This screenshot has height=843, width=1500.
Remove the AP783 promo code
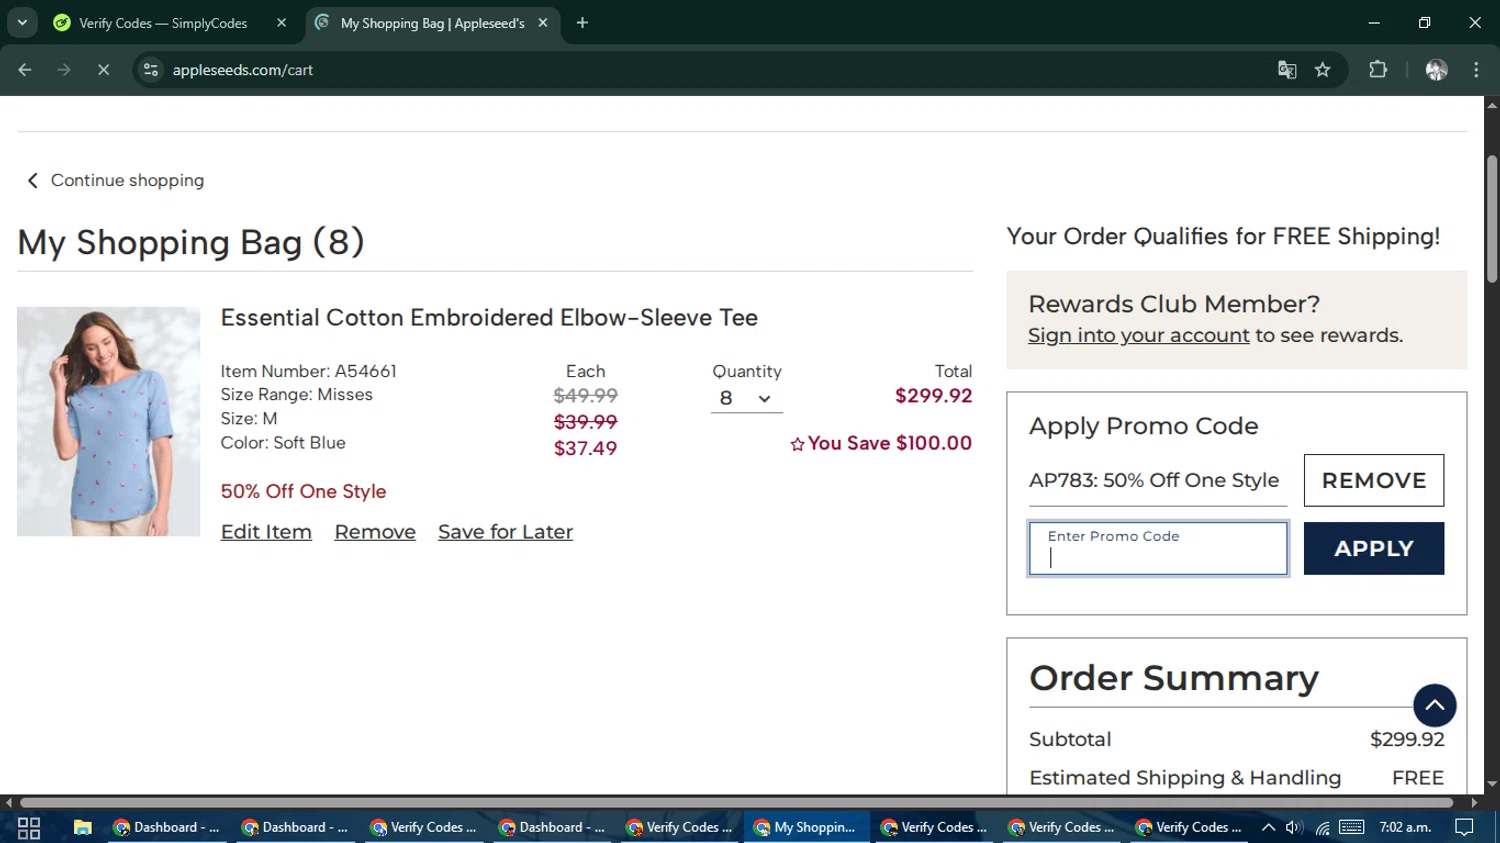[x=1373, y=480]
